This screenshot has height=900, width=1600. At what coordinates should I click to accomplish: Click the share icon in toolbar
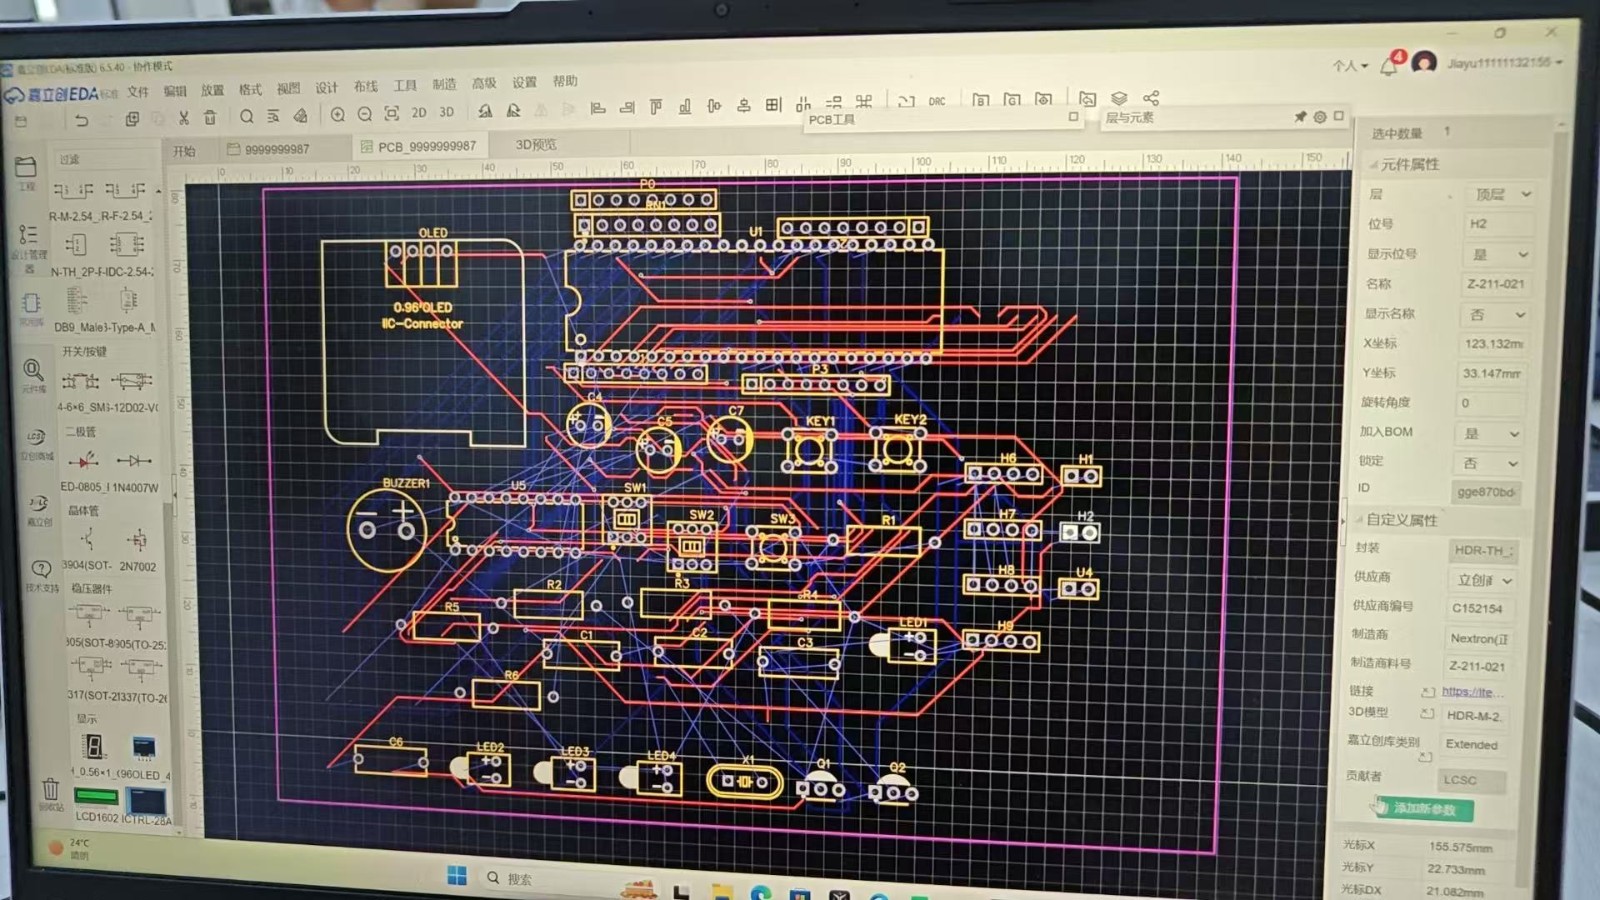(x=1151, y=98)
